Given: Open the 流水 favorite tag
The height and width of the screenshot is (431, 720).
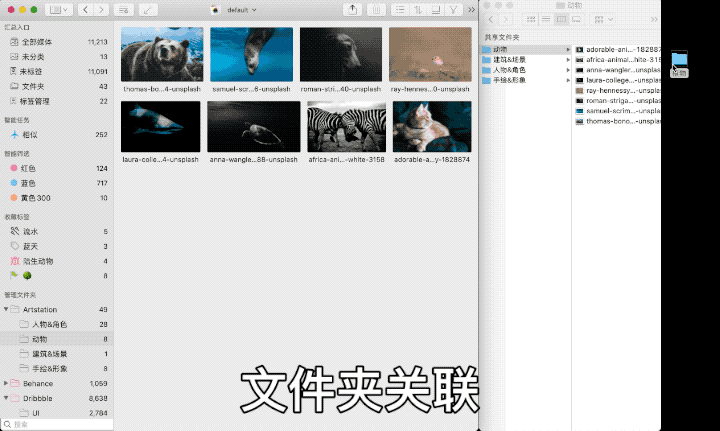Looking at the screenshot, I should pos(57,232).
